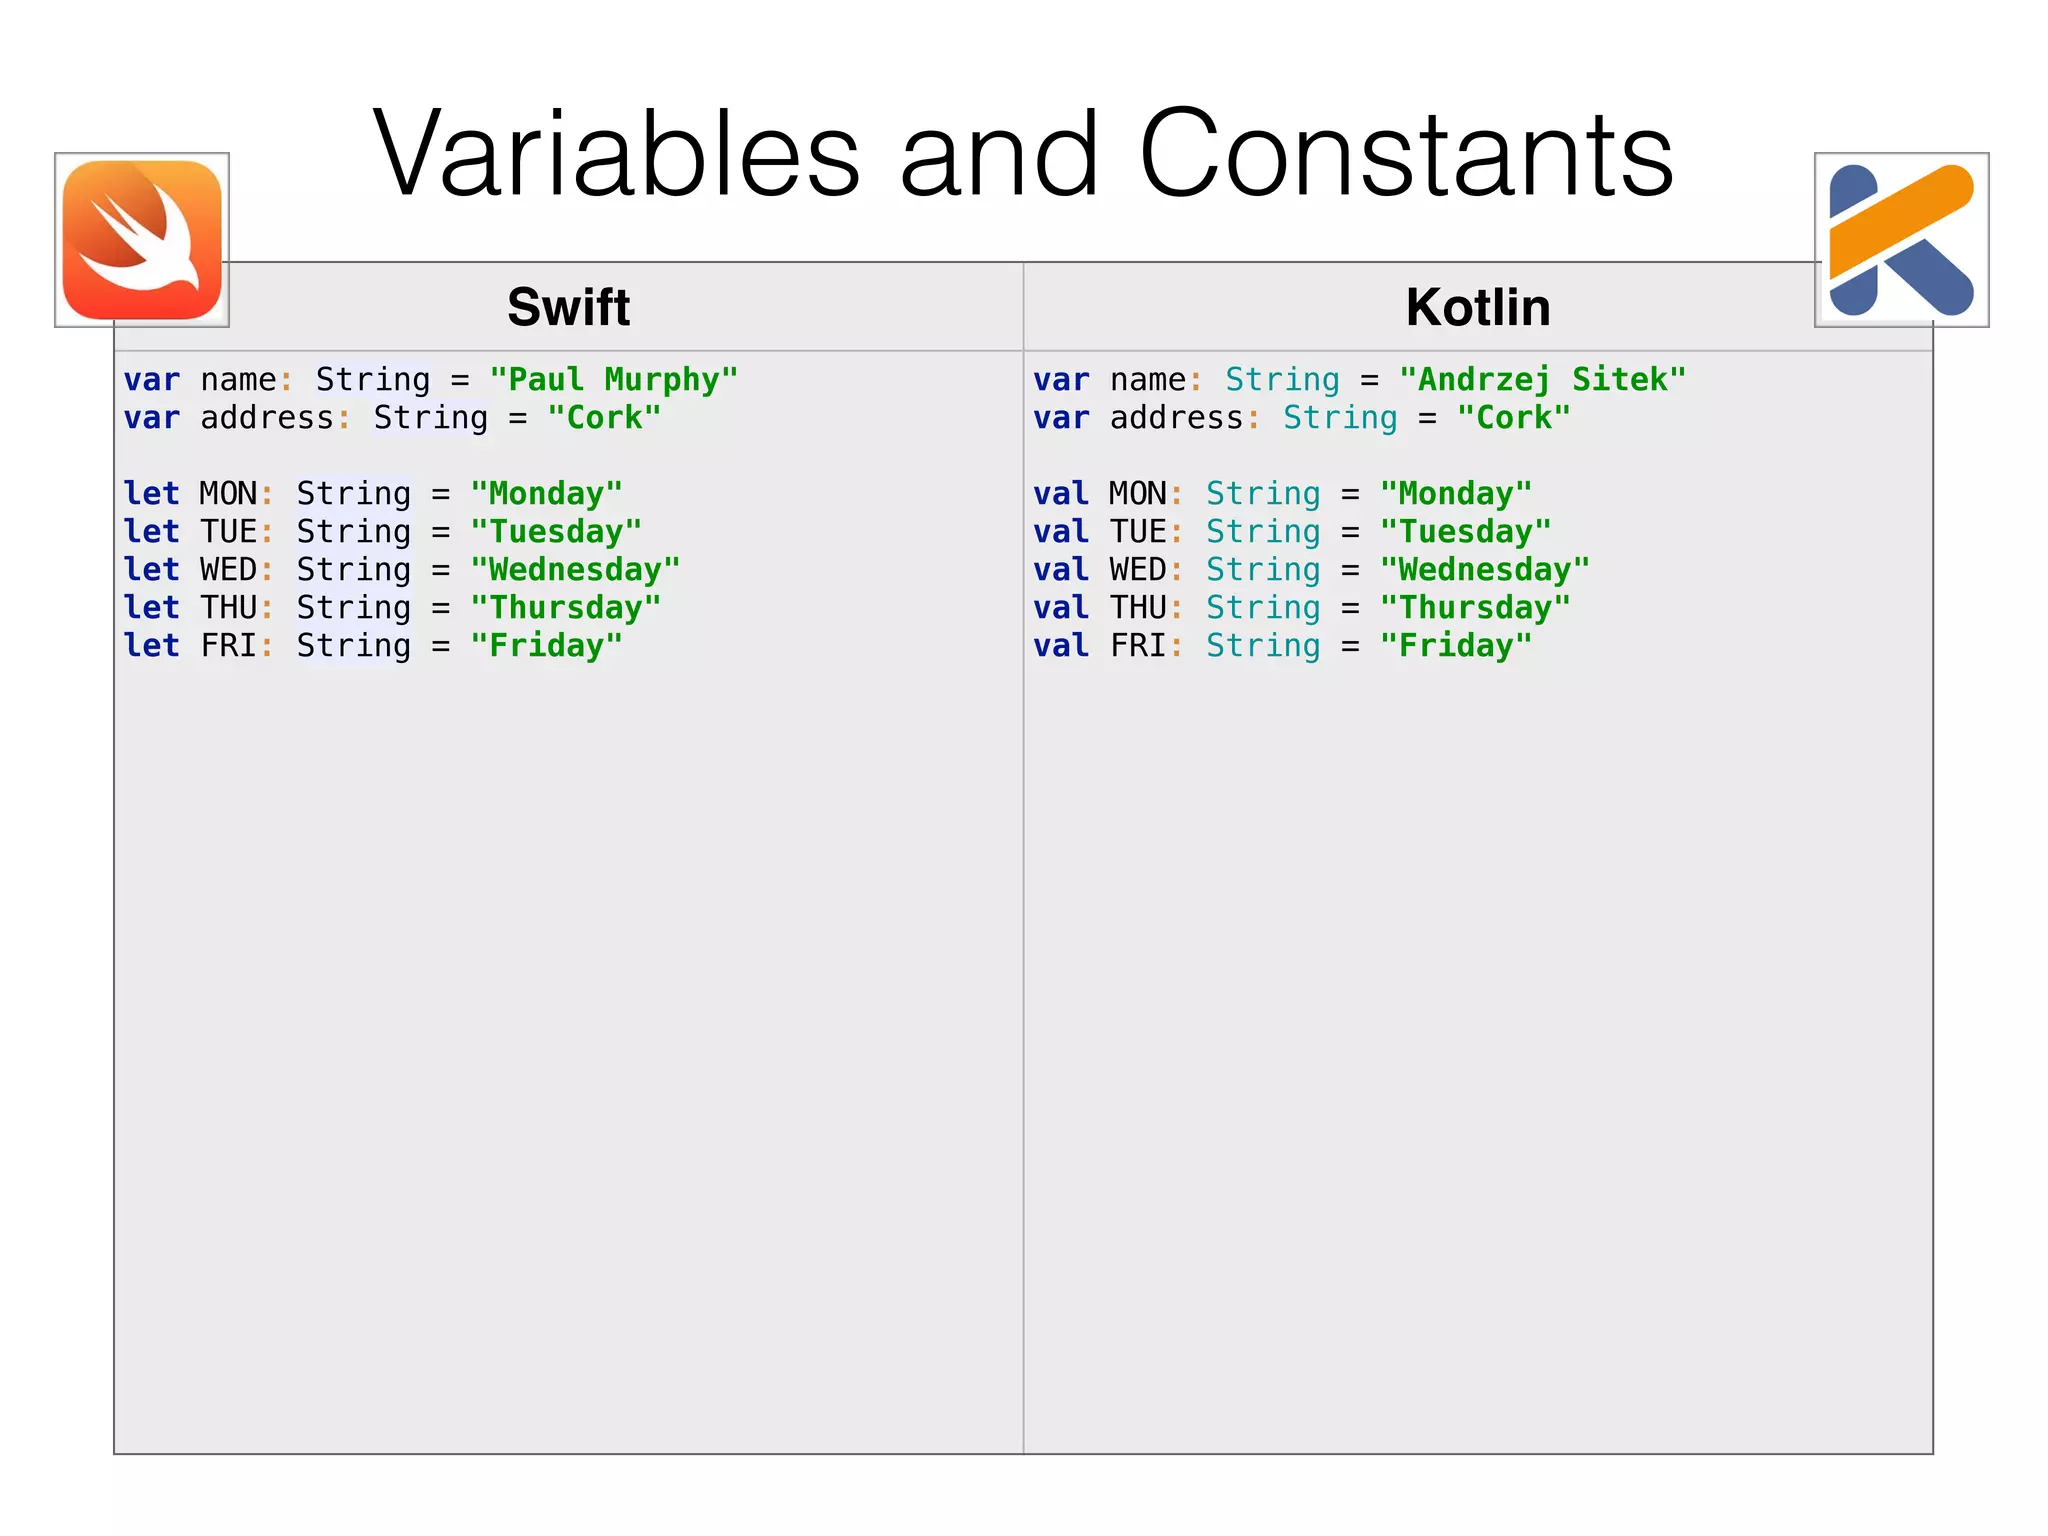The height and width of the screenshot is (1536, 2048).
Task: Click the Kotlin var address line
Action: 1302,418
